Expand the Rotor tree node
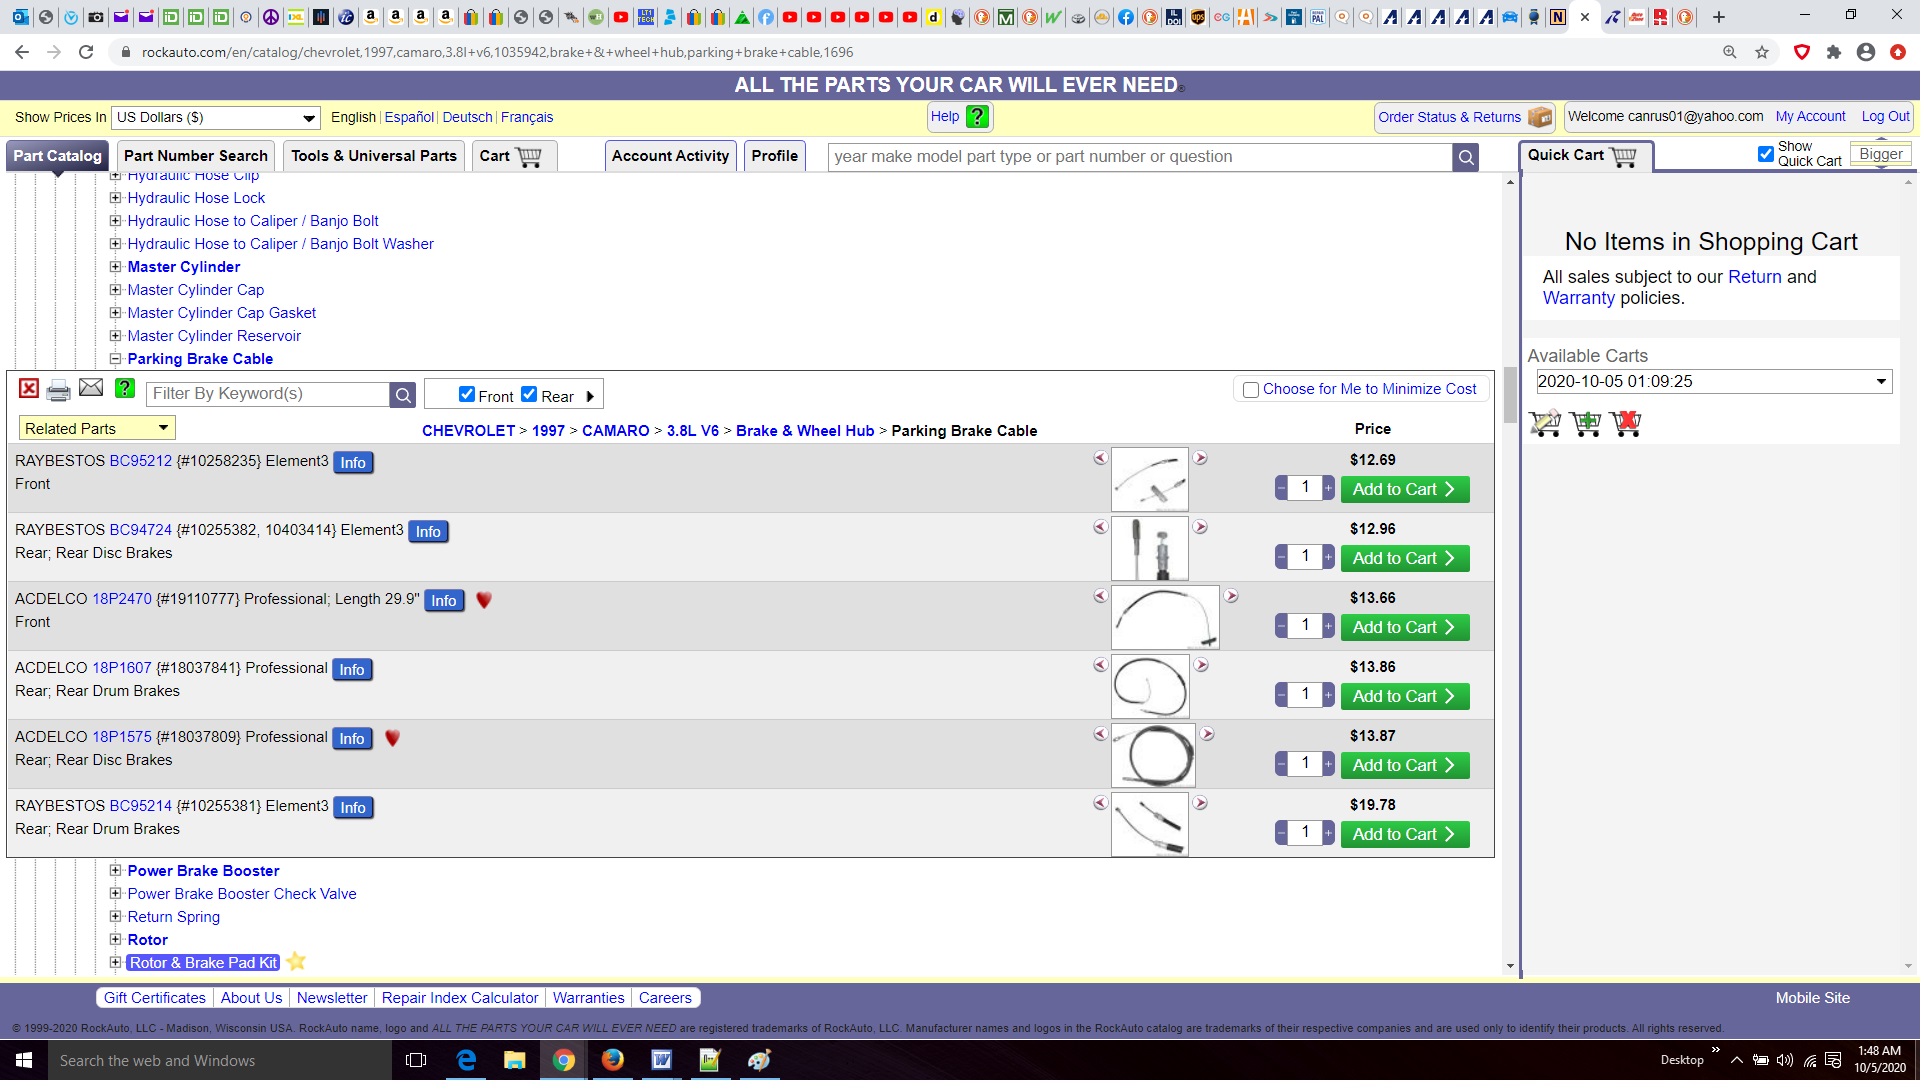1924x1090 pixels. coord(116,941)
